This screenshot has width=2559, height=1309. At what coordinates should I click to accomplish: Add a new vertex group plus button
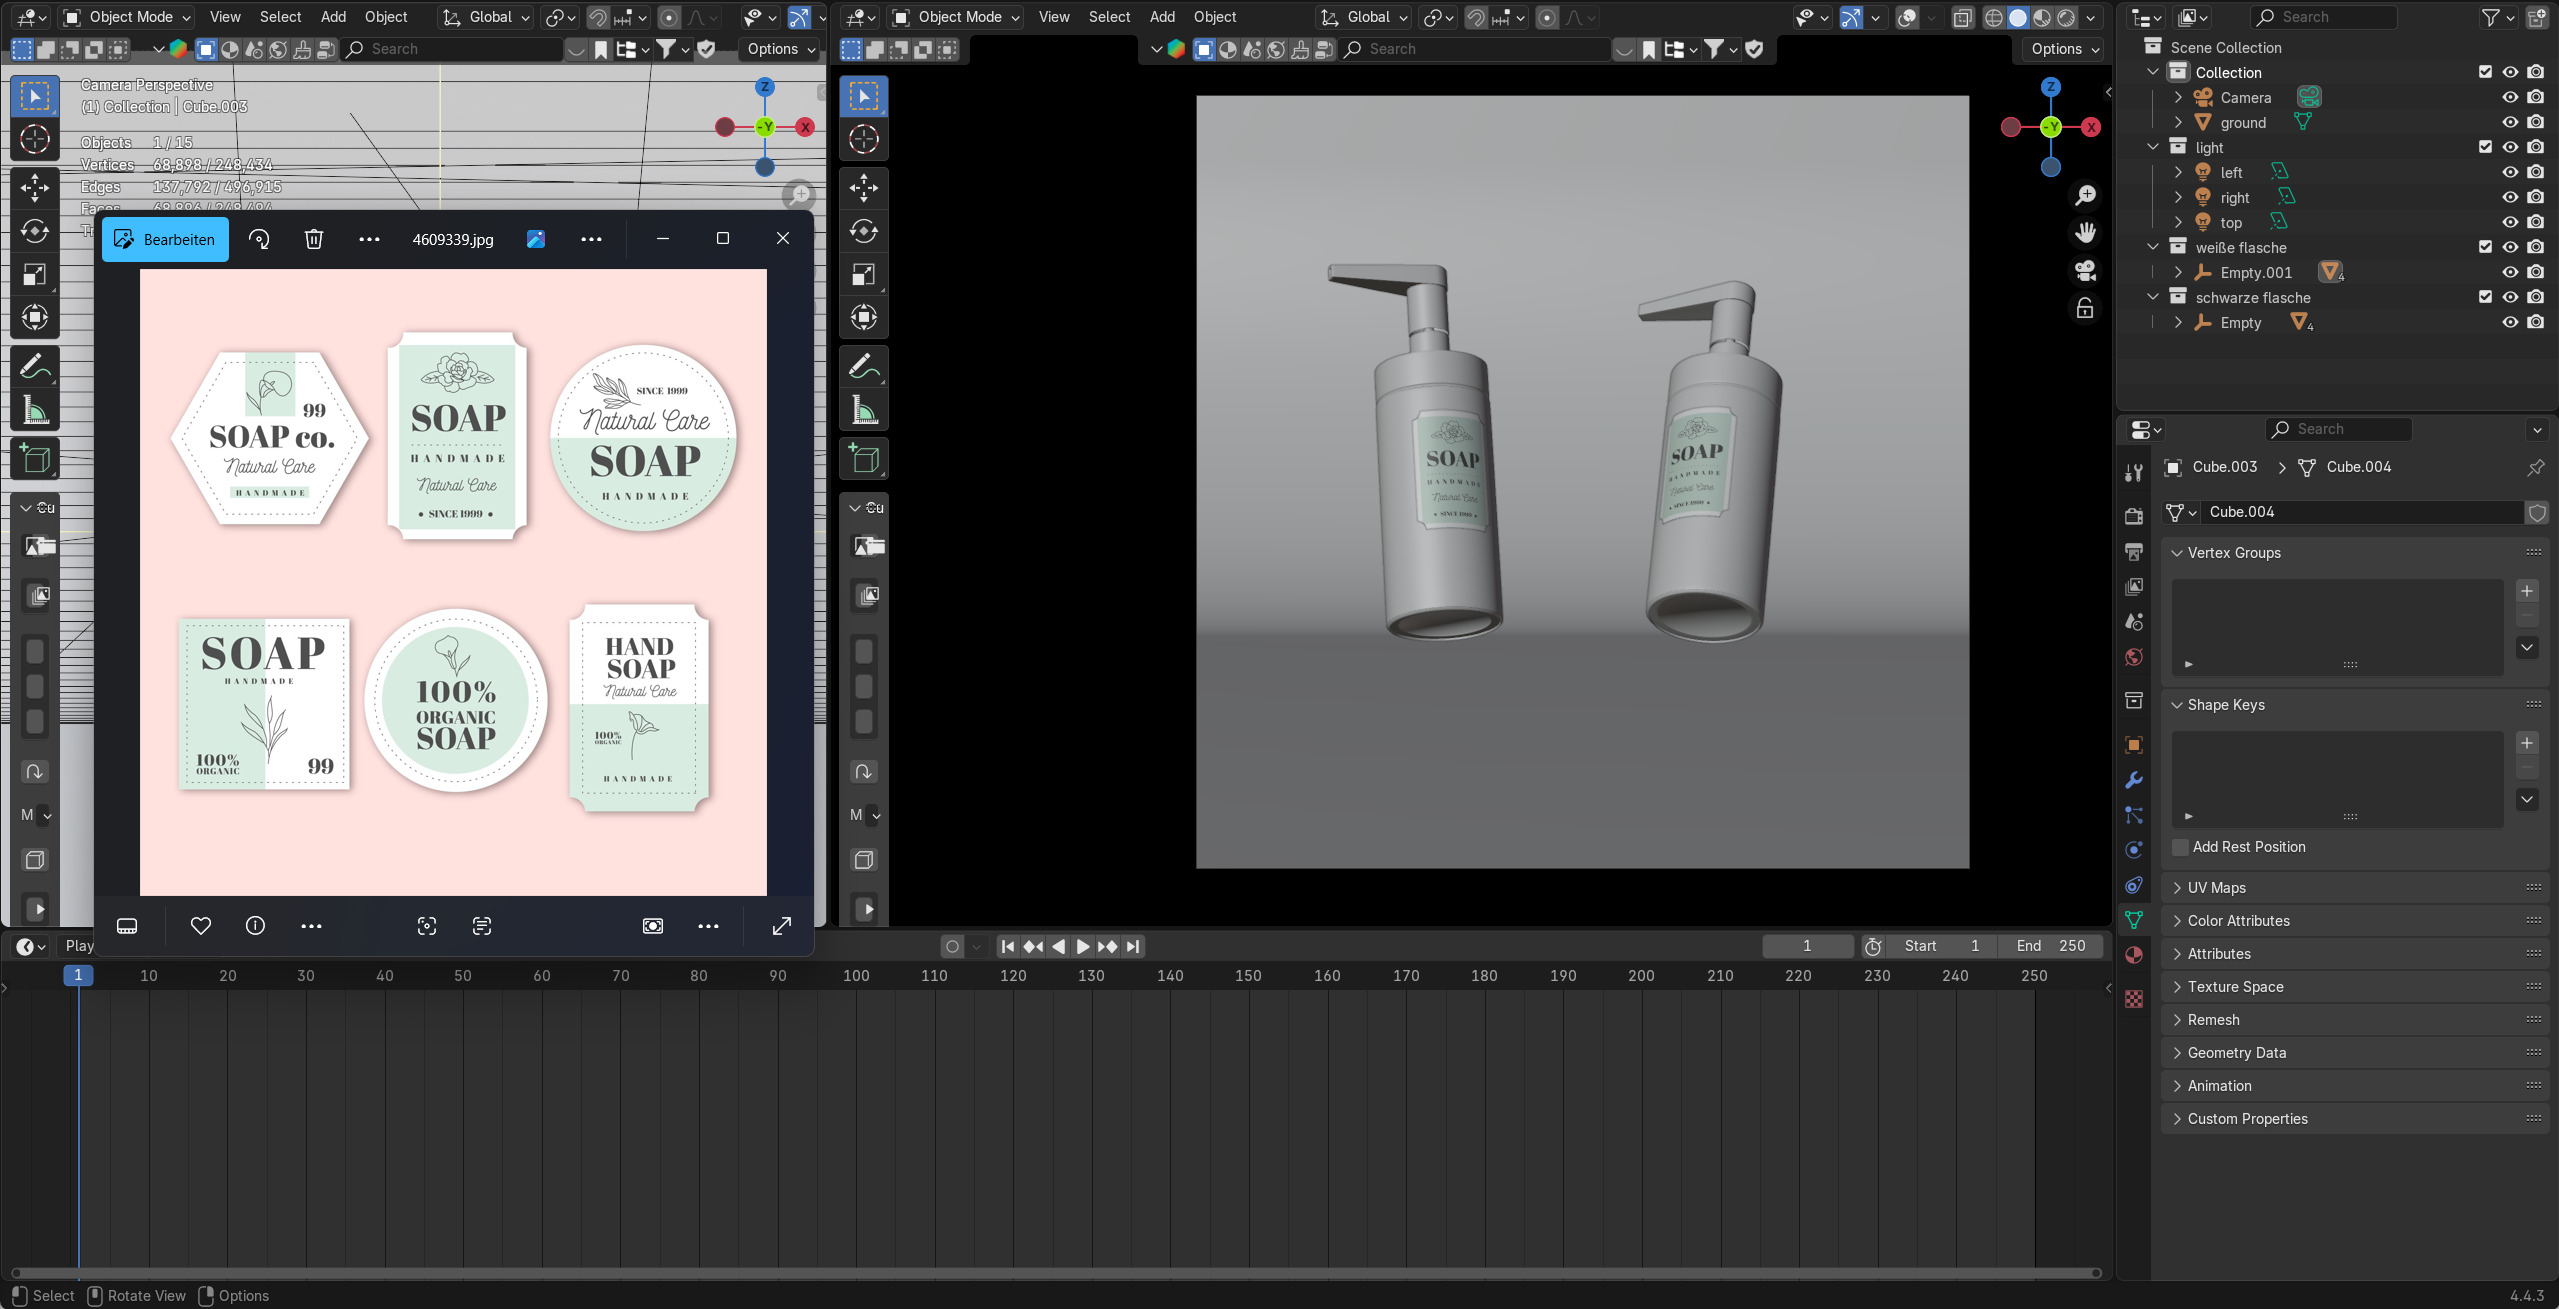[2527, 591]
